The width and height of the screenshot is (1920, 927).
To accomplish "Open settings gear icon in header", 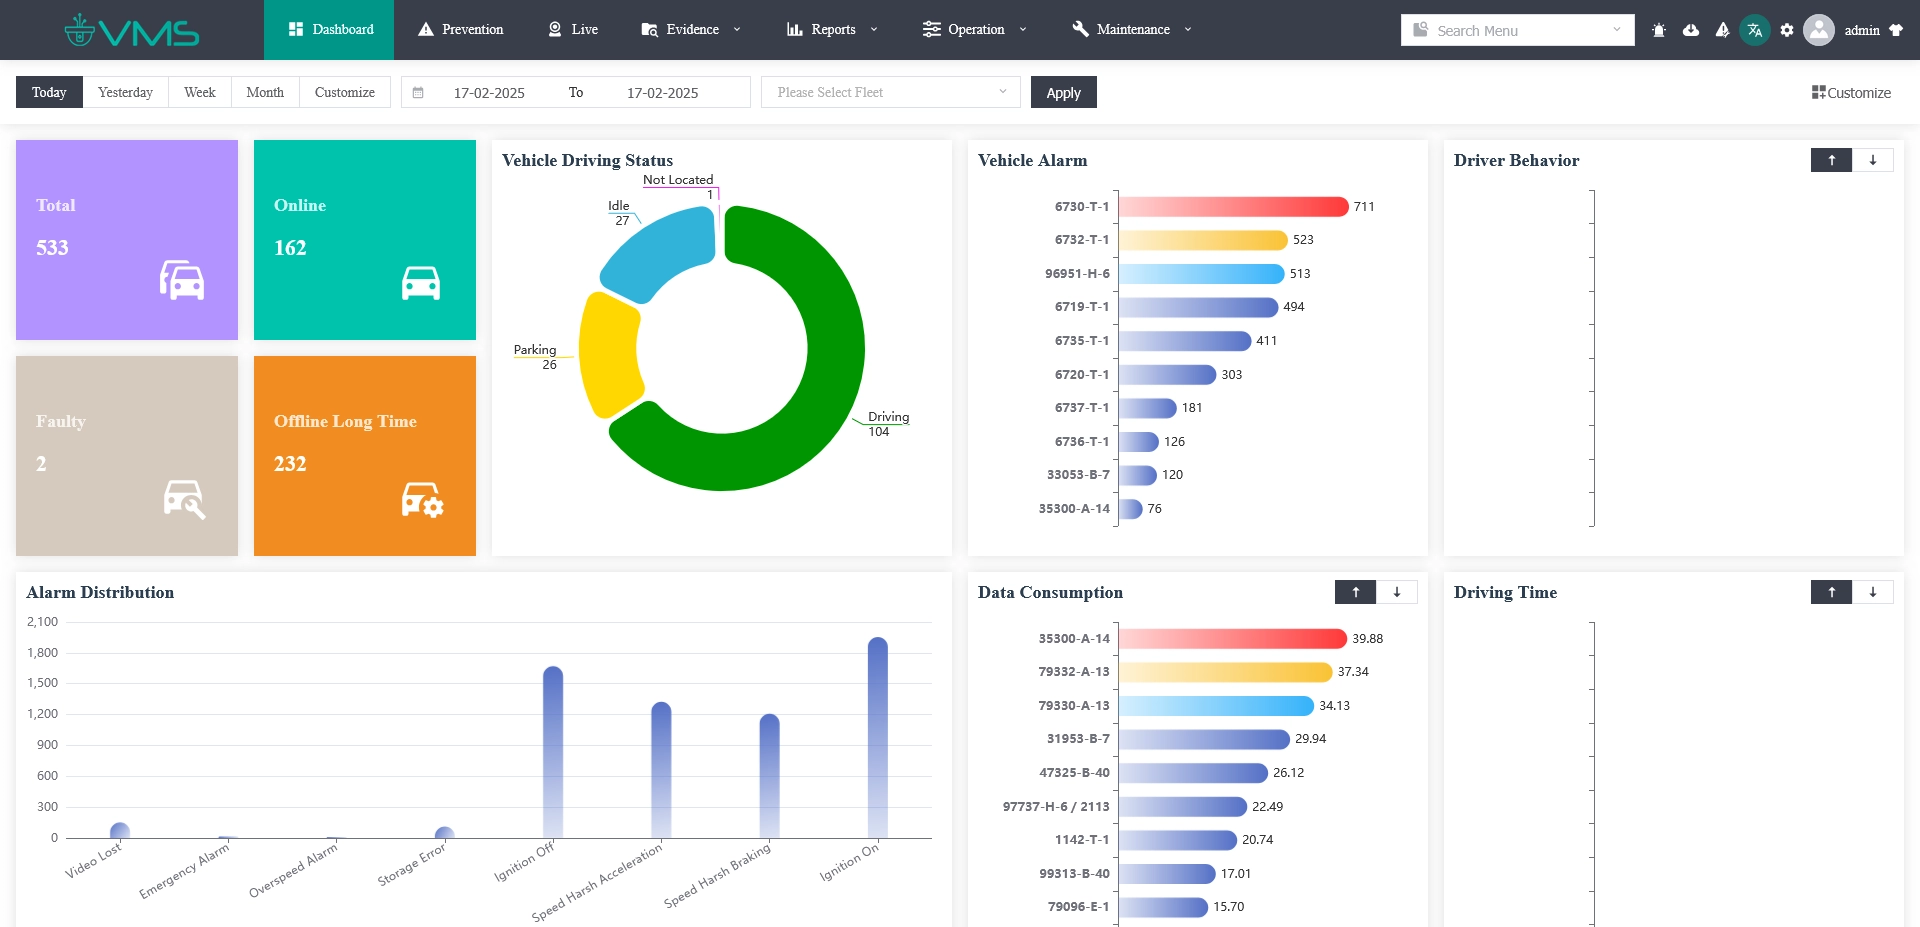I will (1787, 30).
